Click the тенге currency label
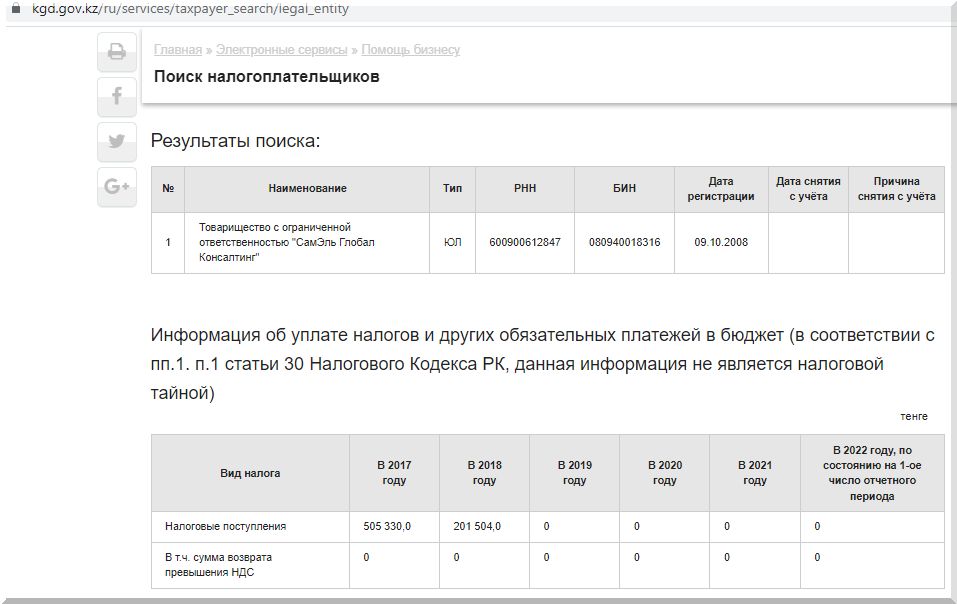The height and width of the screenshot is (604, 957). click(x=914, y=417)
